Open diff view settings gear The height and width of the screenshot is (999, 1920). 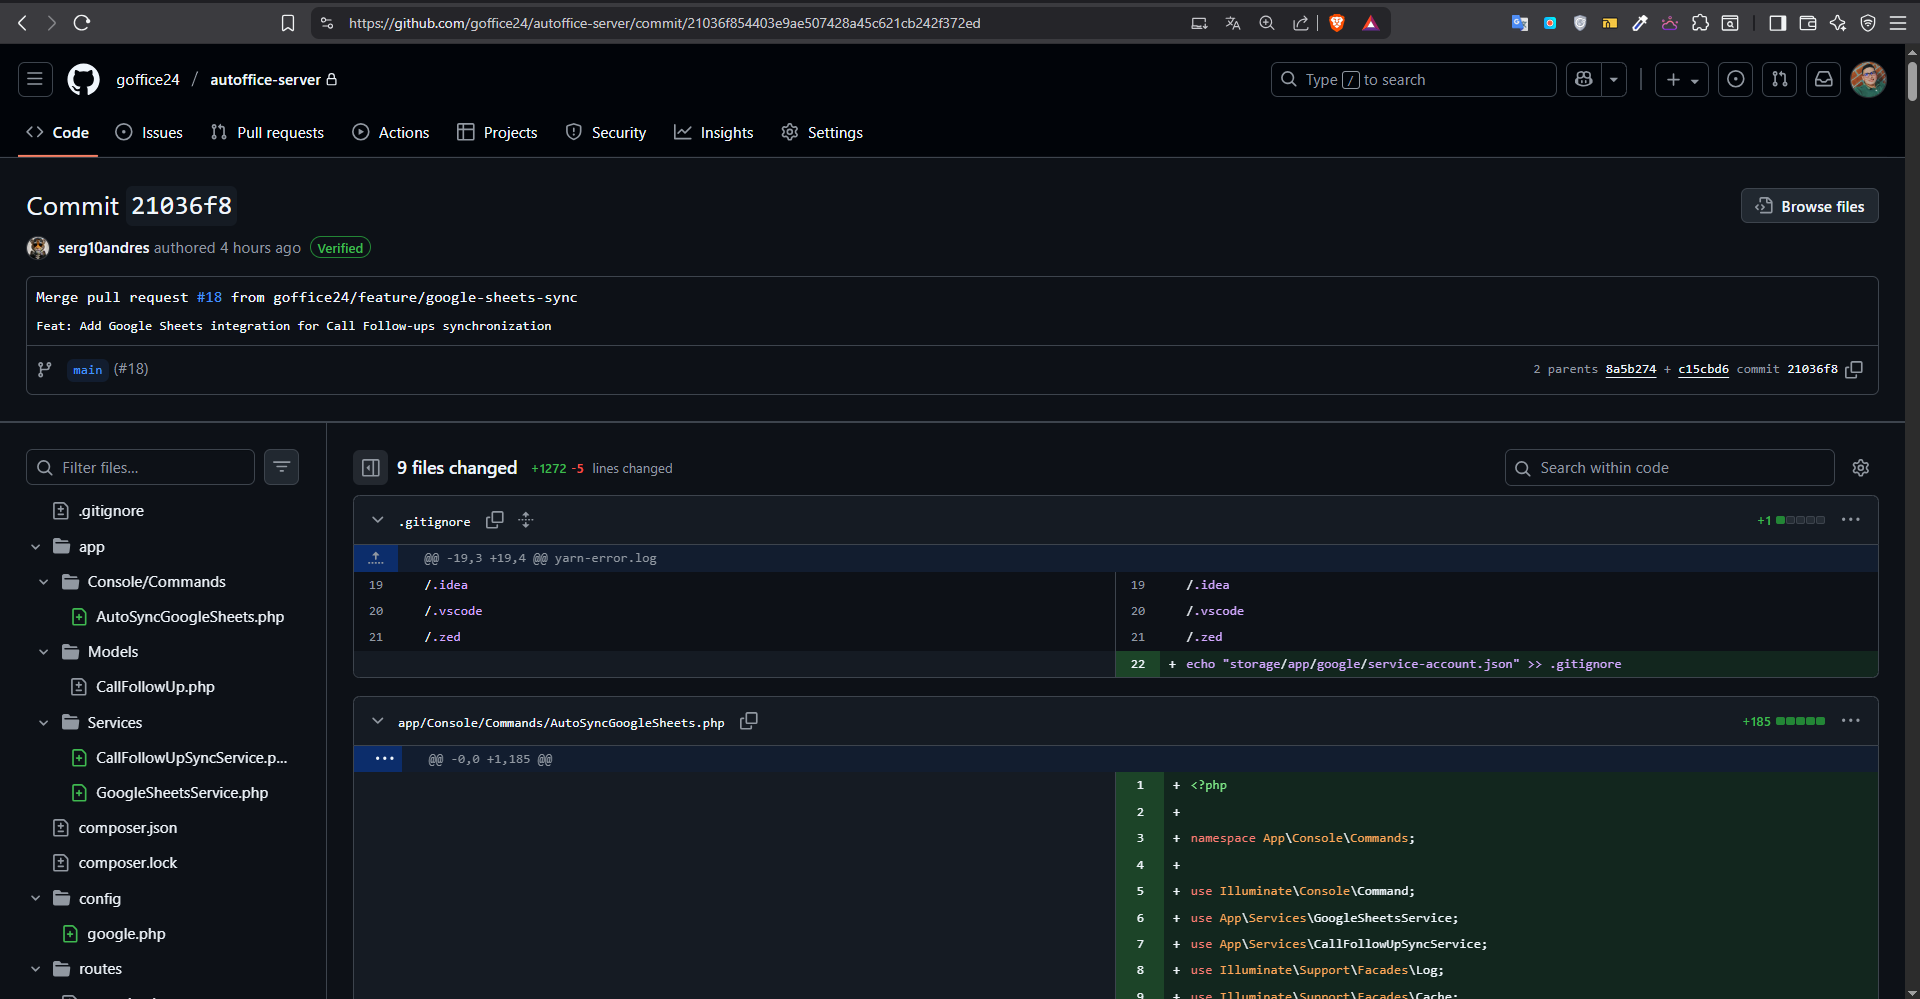point(1860,468)
